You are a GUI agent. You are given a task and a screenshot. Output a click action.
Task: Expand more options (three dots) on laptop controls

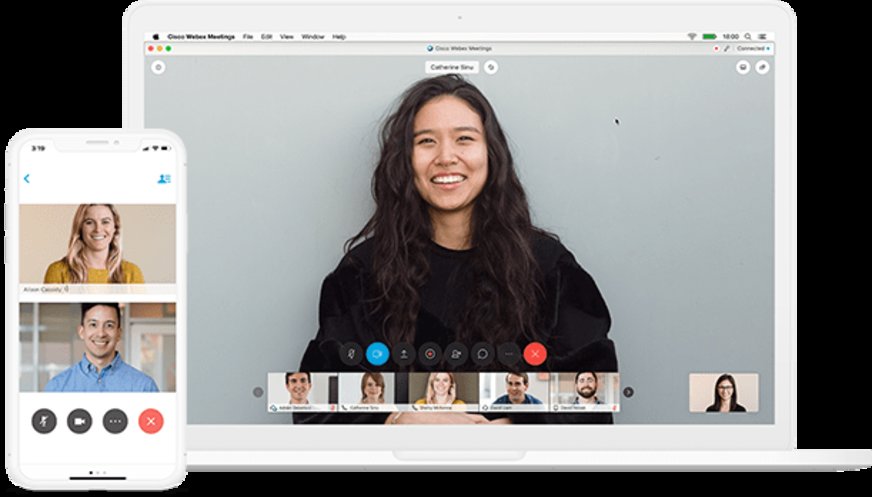[x=509, y=353]
